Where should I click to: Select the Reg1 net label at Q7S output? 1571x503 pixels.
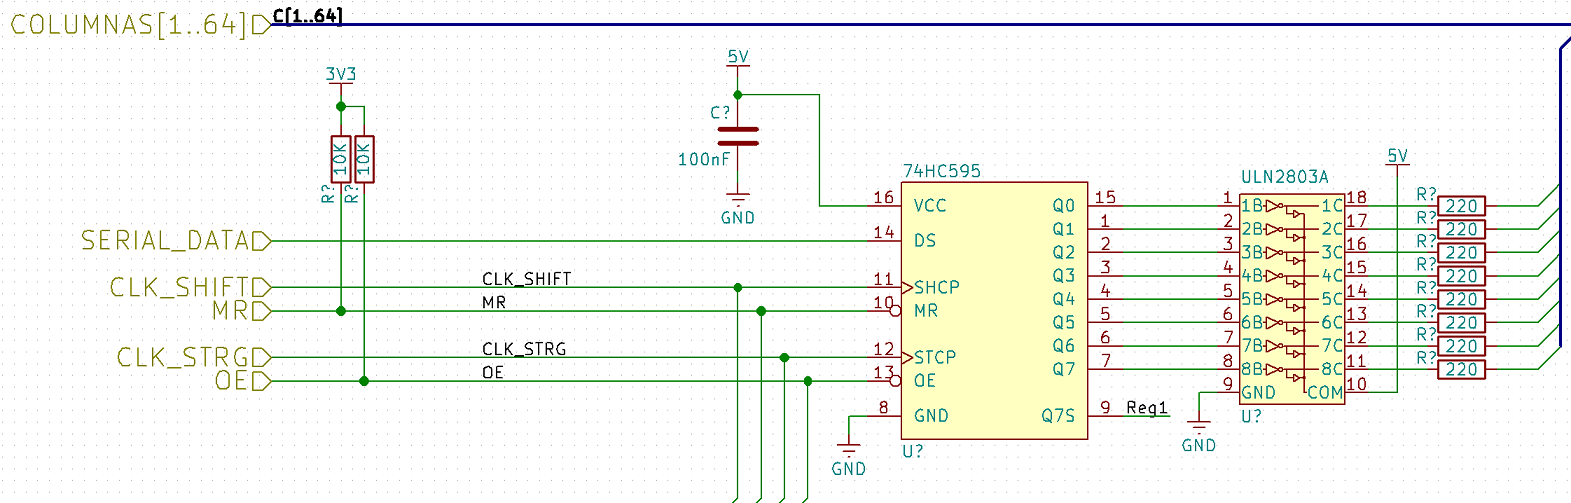[1147, 408]
